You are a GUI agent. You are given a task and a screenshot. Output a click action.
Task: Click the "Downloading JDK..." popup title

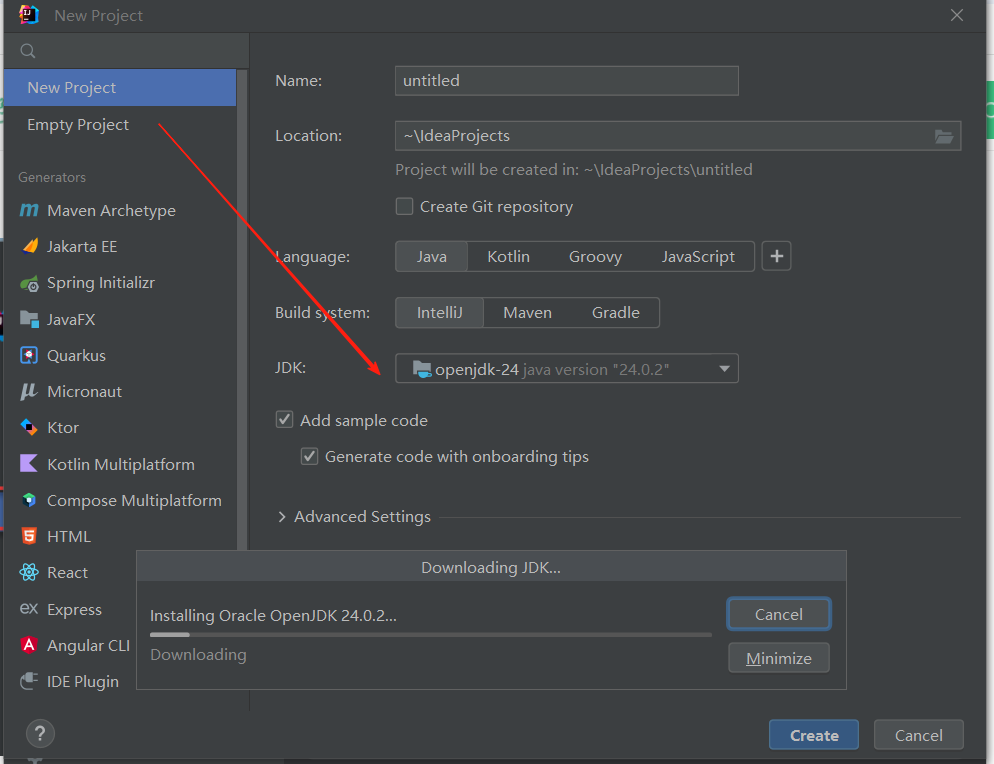pos(491,567)
